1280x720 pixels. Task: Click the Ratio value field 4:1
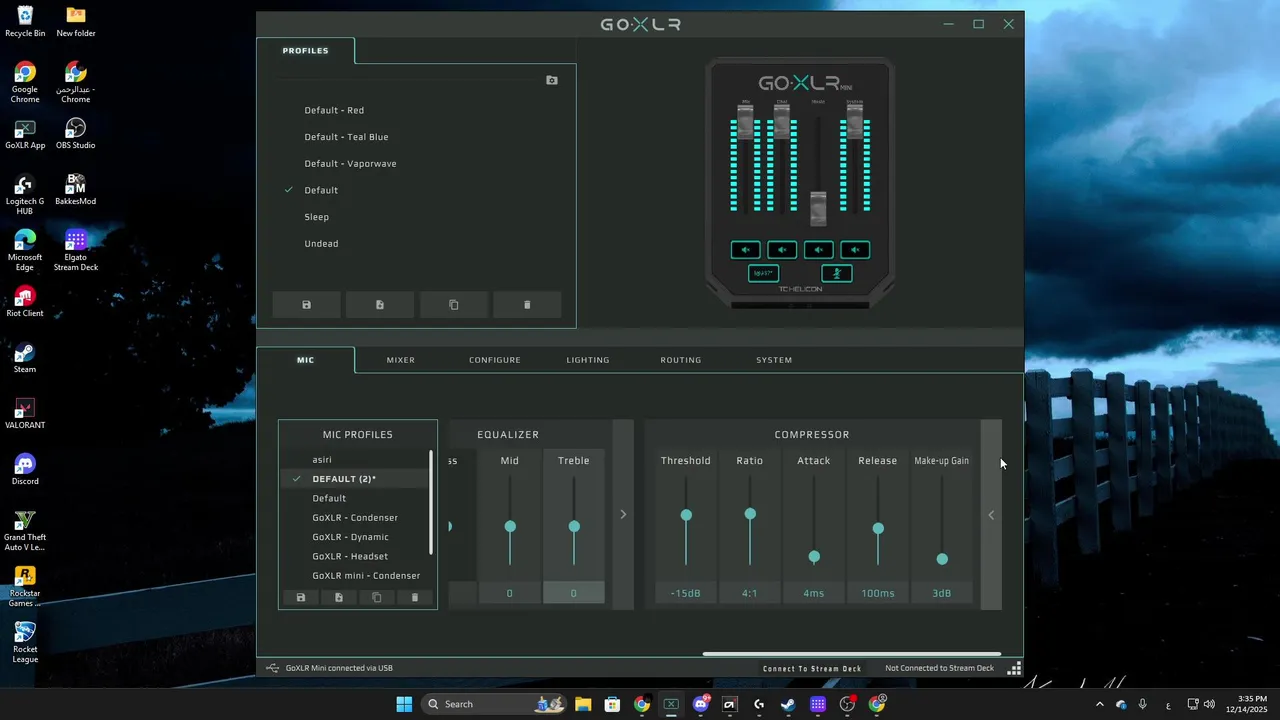coord(750,594)
